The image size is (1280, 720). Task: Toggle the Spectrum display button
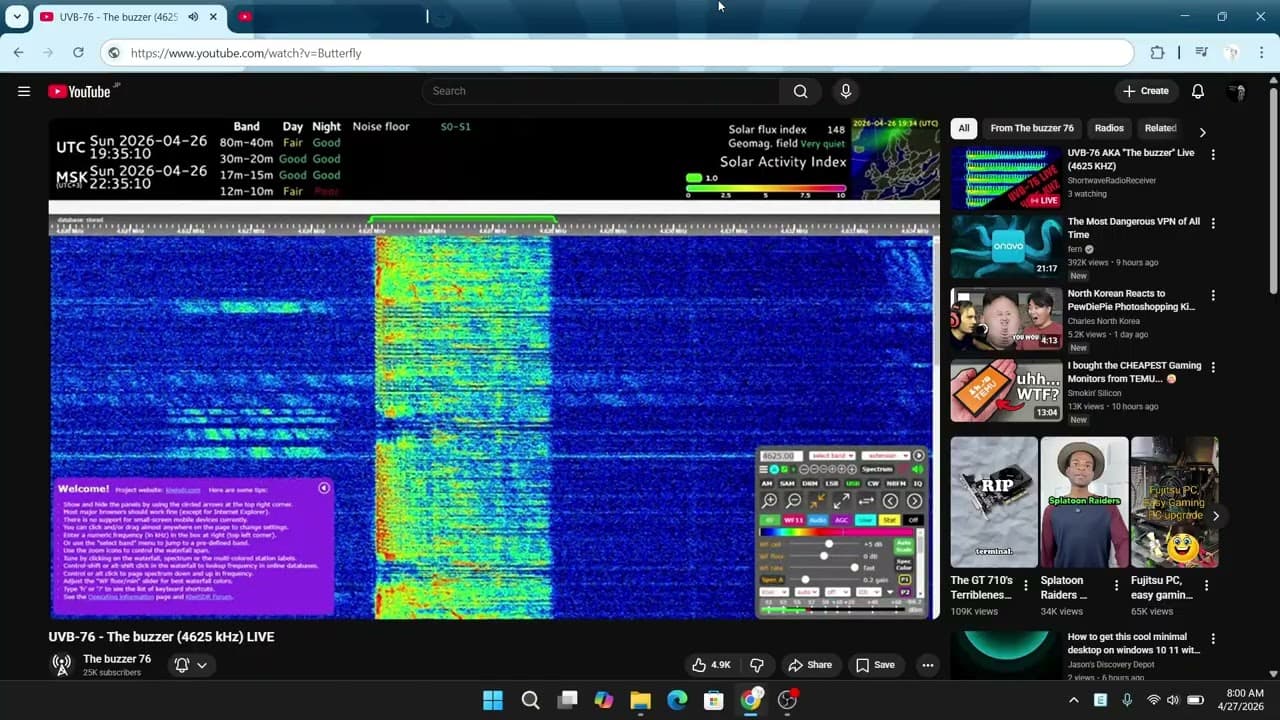(877, 469)
